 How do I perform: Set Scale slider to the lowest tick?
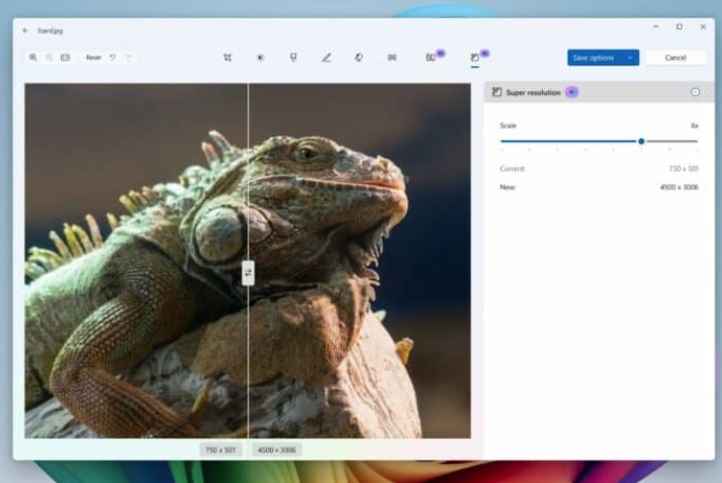point(501,141)
